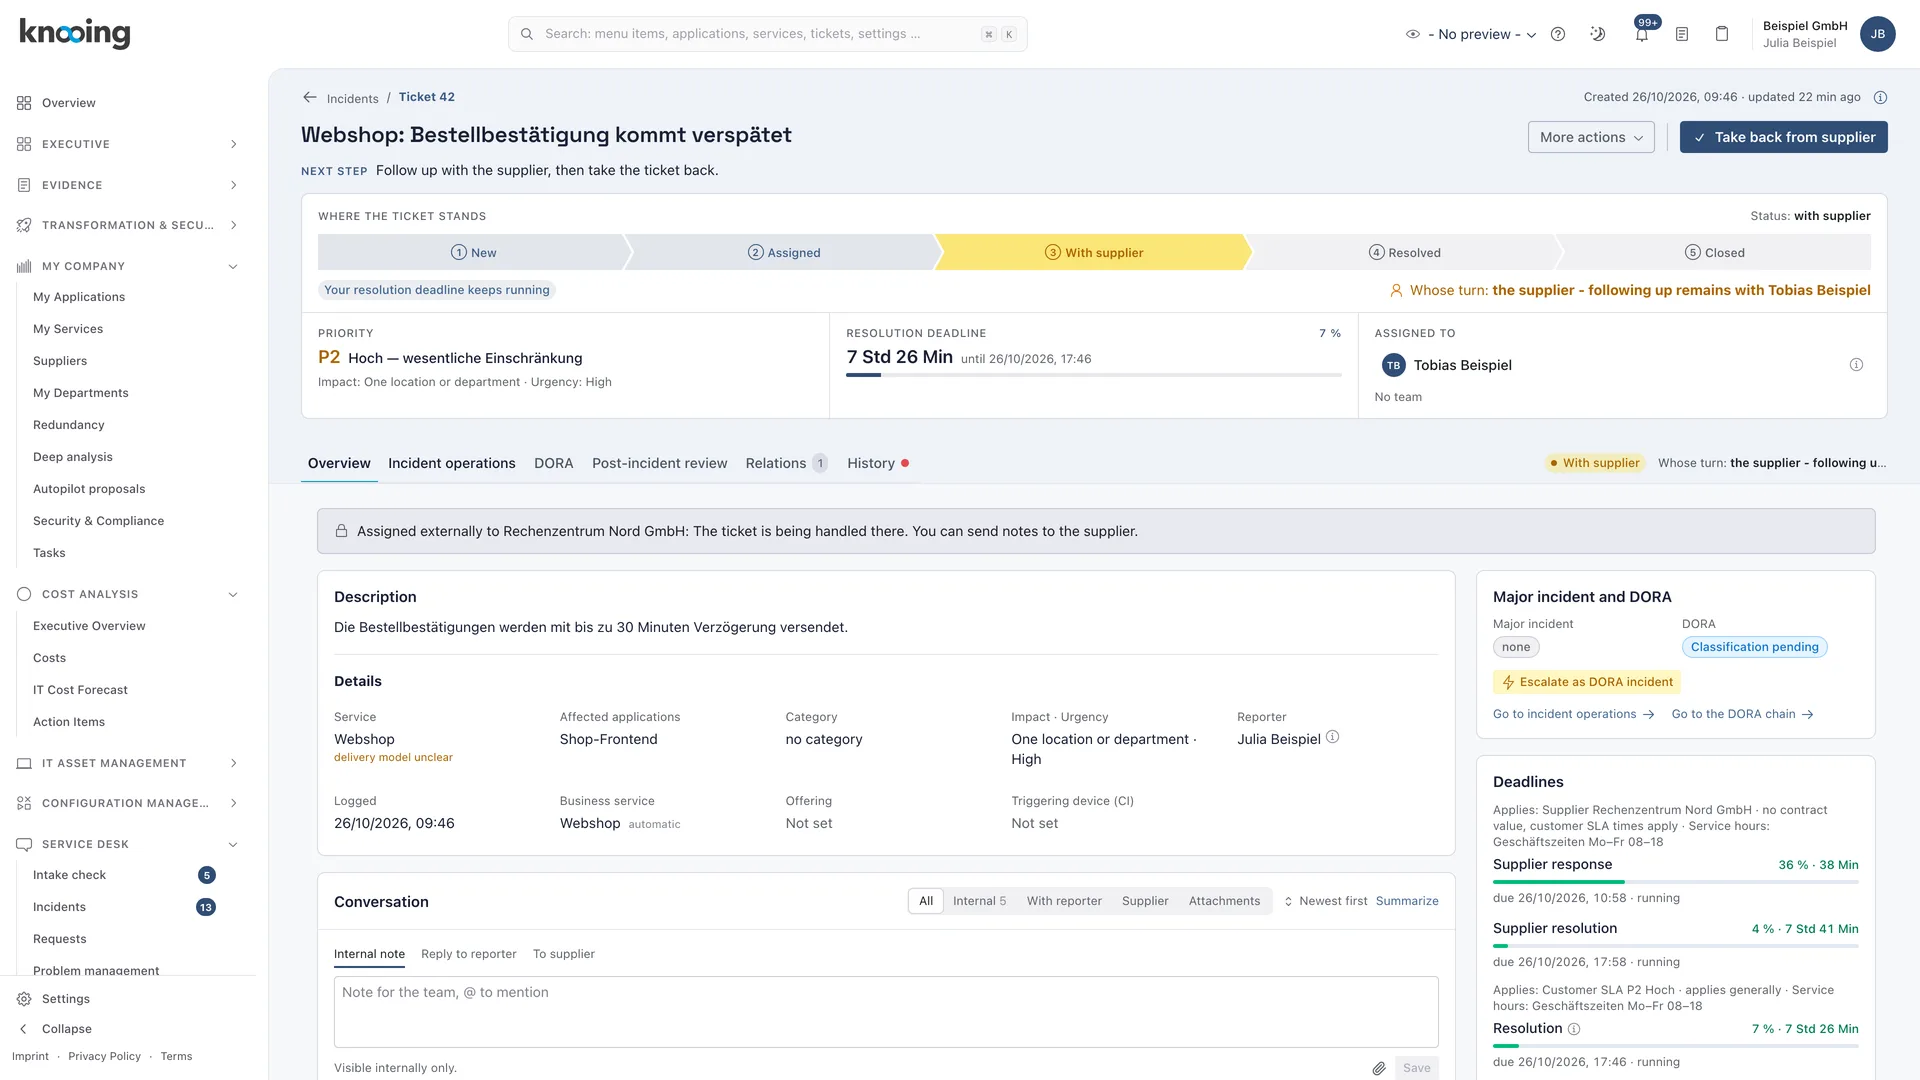Switch to To supplier compose tab
Screen dimensions: 1920x1080
(564, 954)
